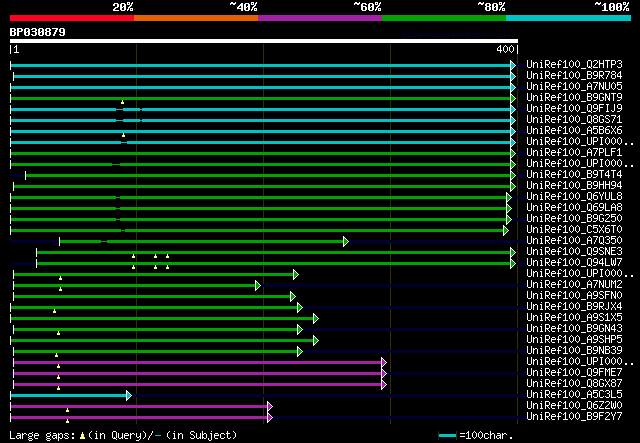Click the 400 end position label
The width and height of the screenshot is (640, 443).
click(x=505, y=49)
